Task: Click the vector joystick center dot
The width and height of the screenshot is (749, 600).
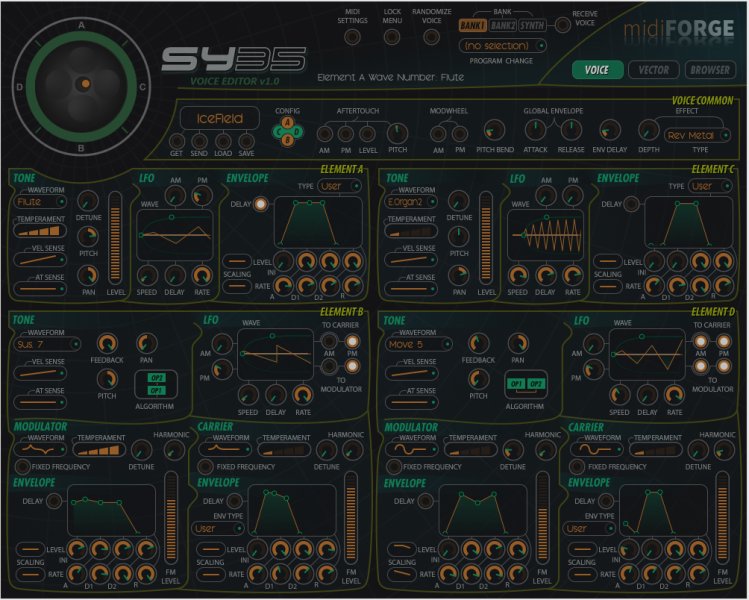Action: 85,84
